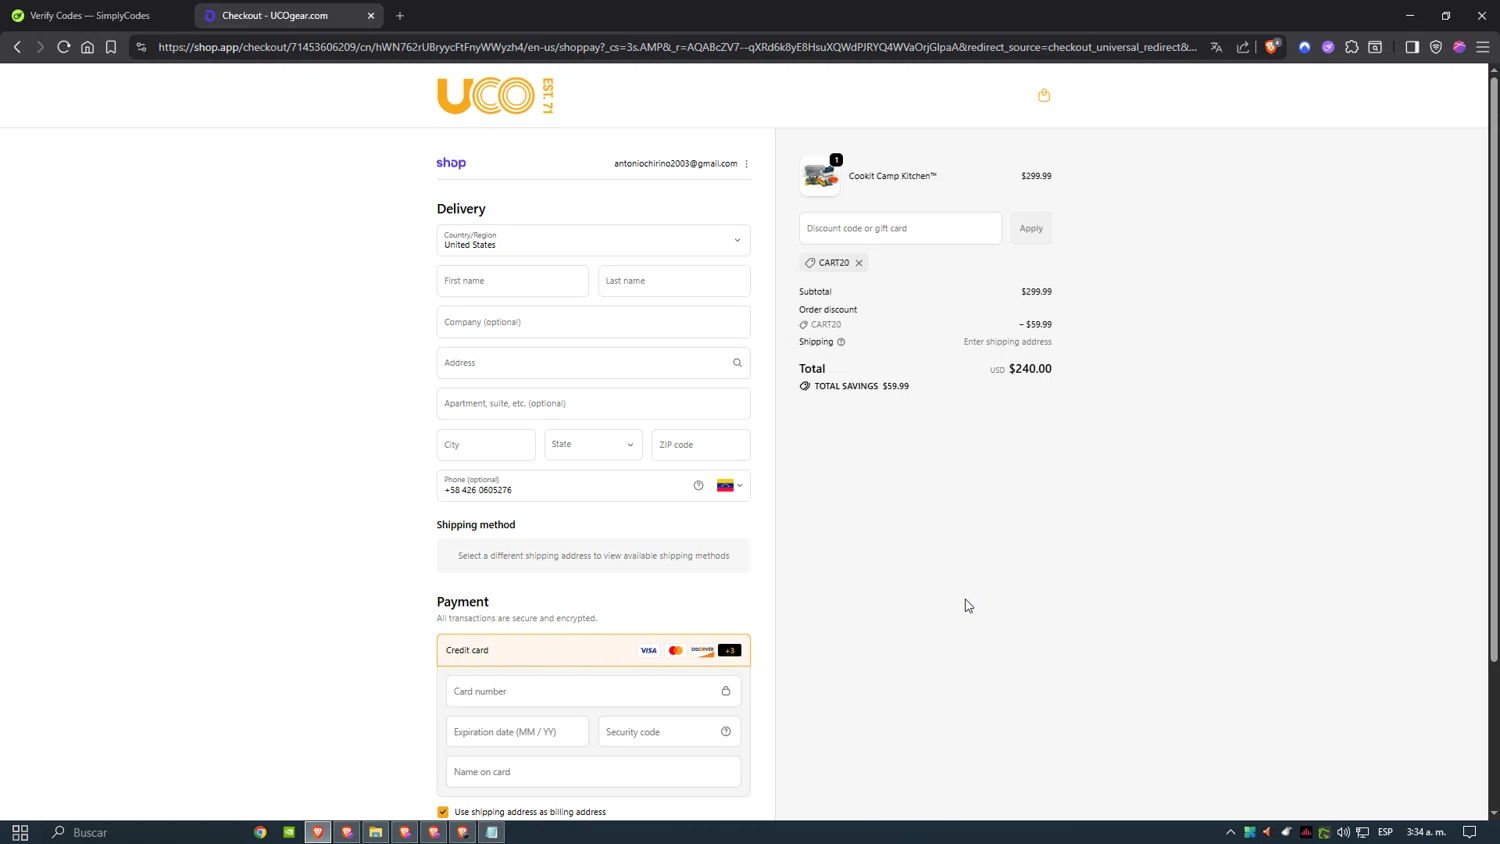Screen dimensions: 1500x844
Task: Click the Card number field
Action: pos(593,691)
